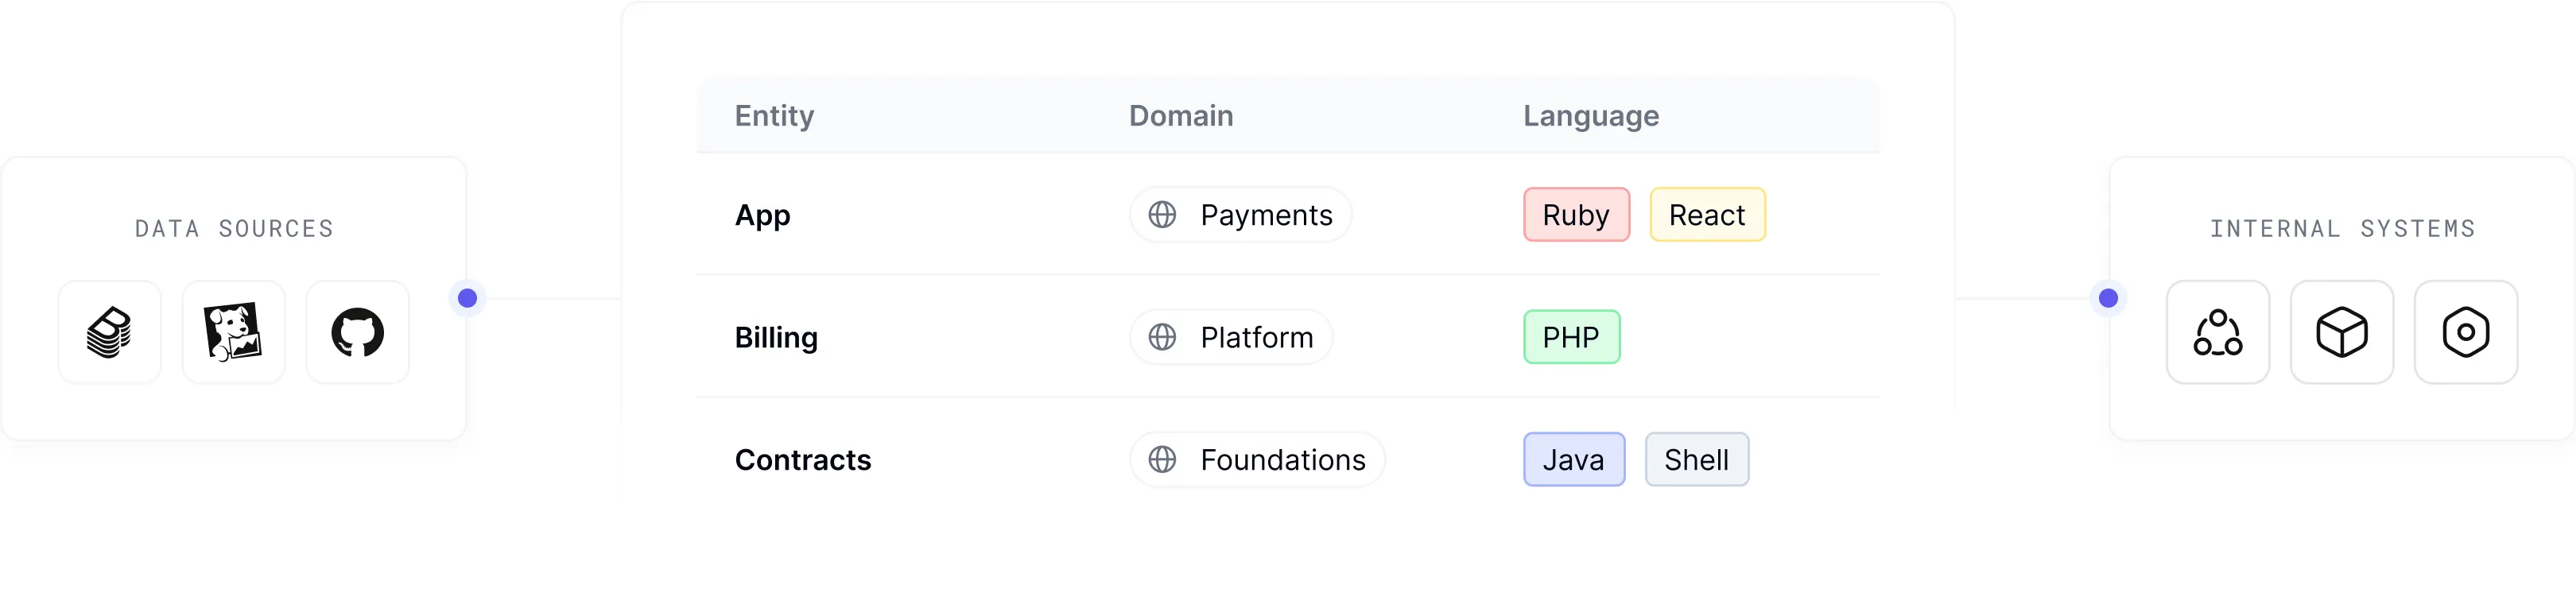Open the Payments domain pill
2576x597 pixels.
[1240, 215]
